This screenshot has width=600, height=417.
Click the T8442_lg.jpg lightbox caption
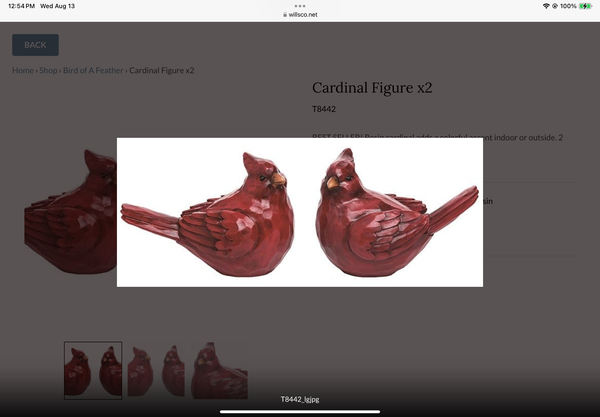pyautogui.click(x=300, y=399)
